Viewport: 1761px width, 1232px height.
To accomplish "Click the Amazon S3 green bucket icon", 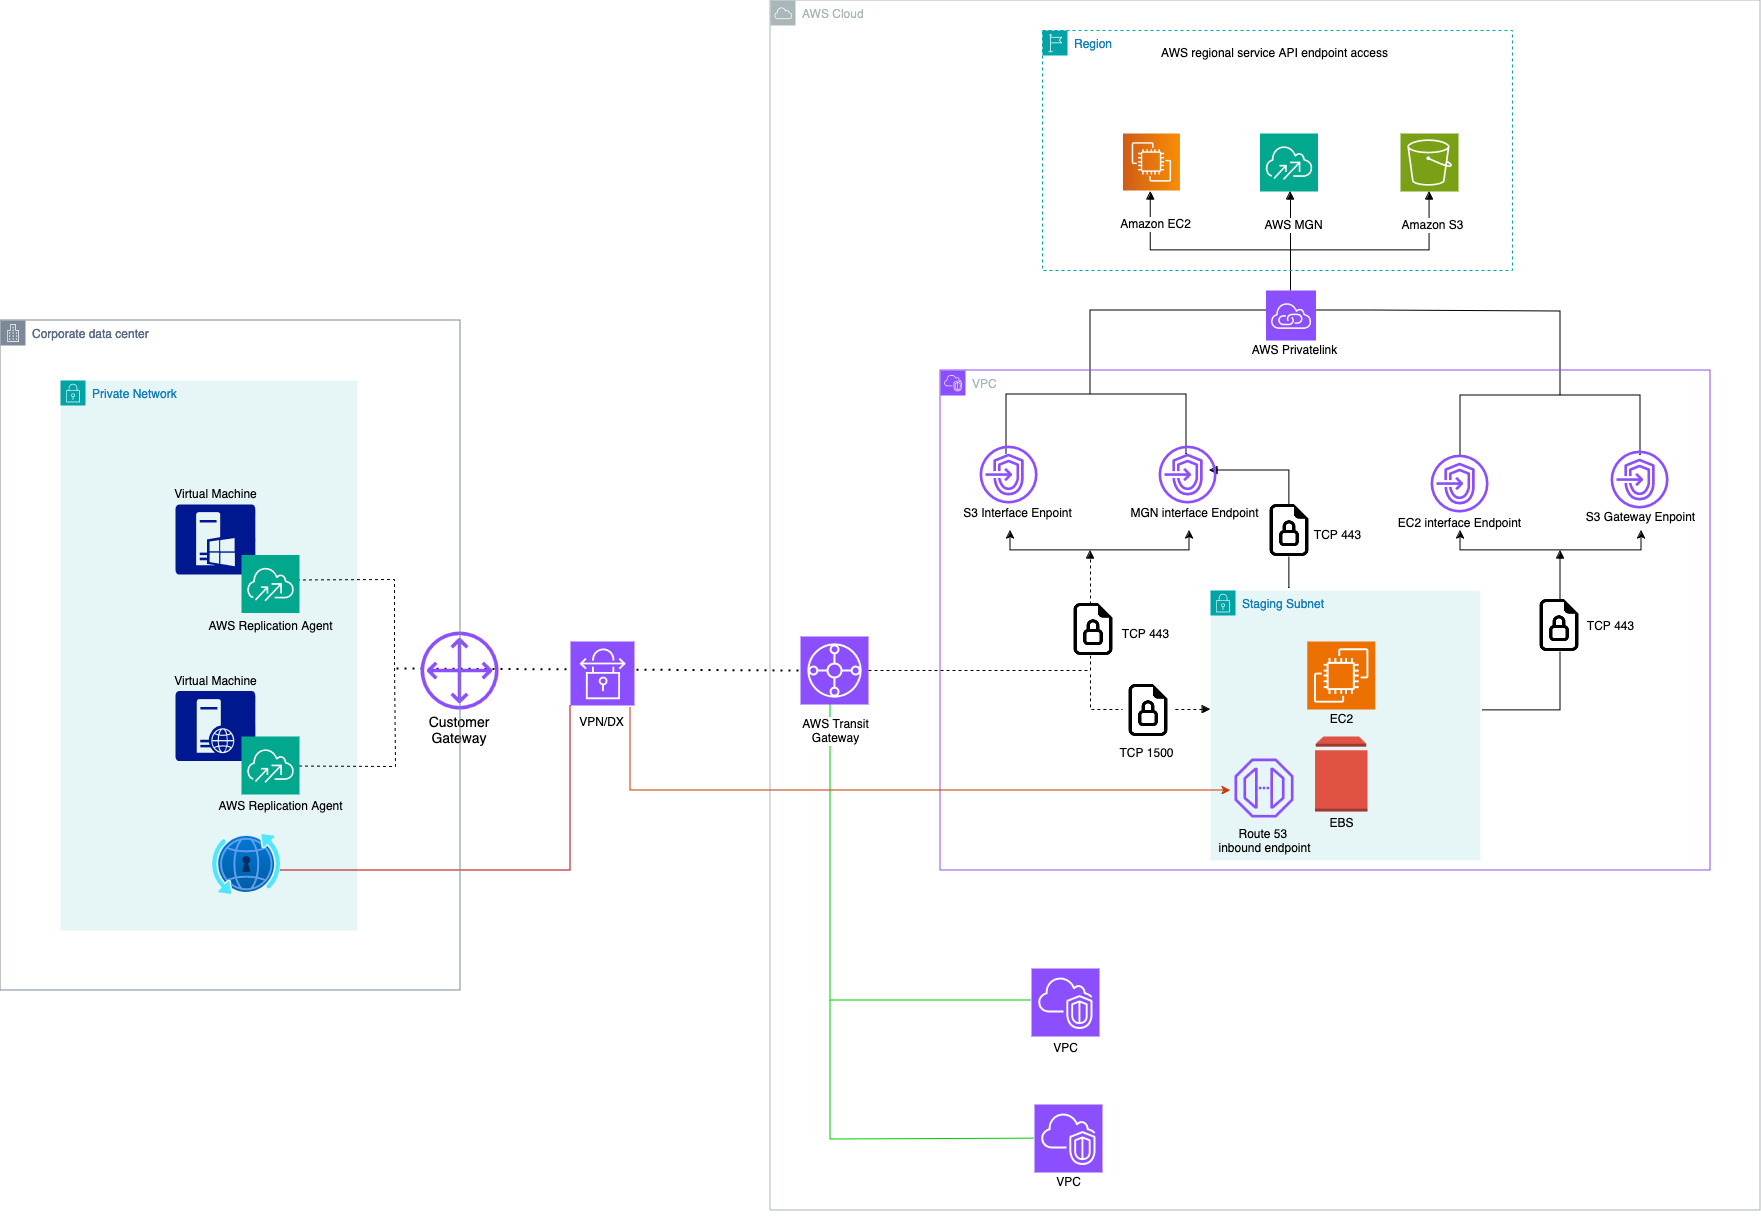I will click(1429, 162).
